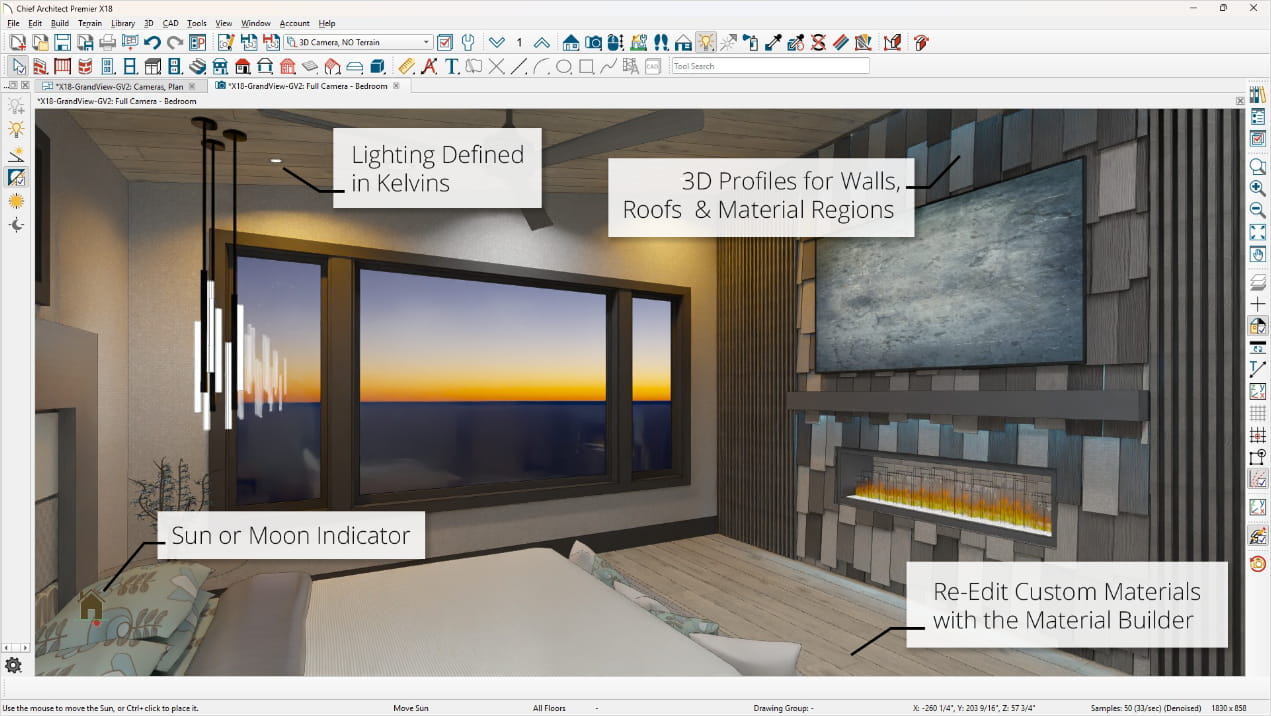Open the File menu
The height and width of the screenshot is (716, 1271).
click(13, 23)
